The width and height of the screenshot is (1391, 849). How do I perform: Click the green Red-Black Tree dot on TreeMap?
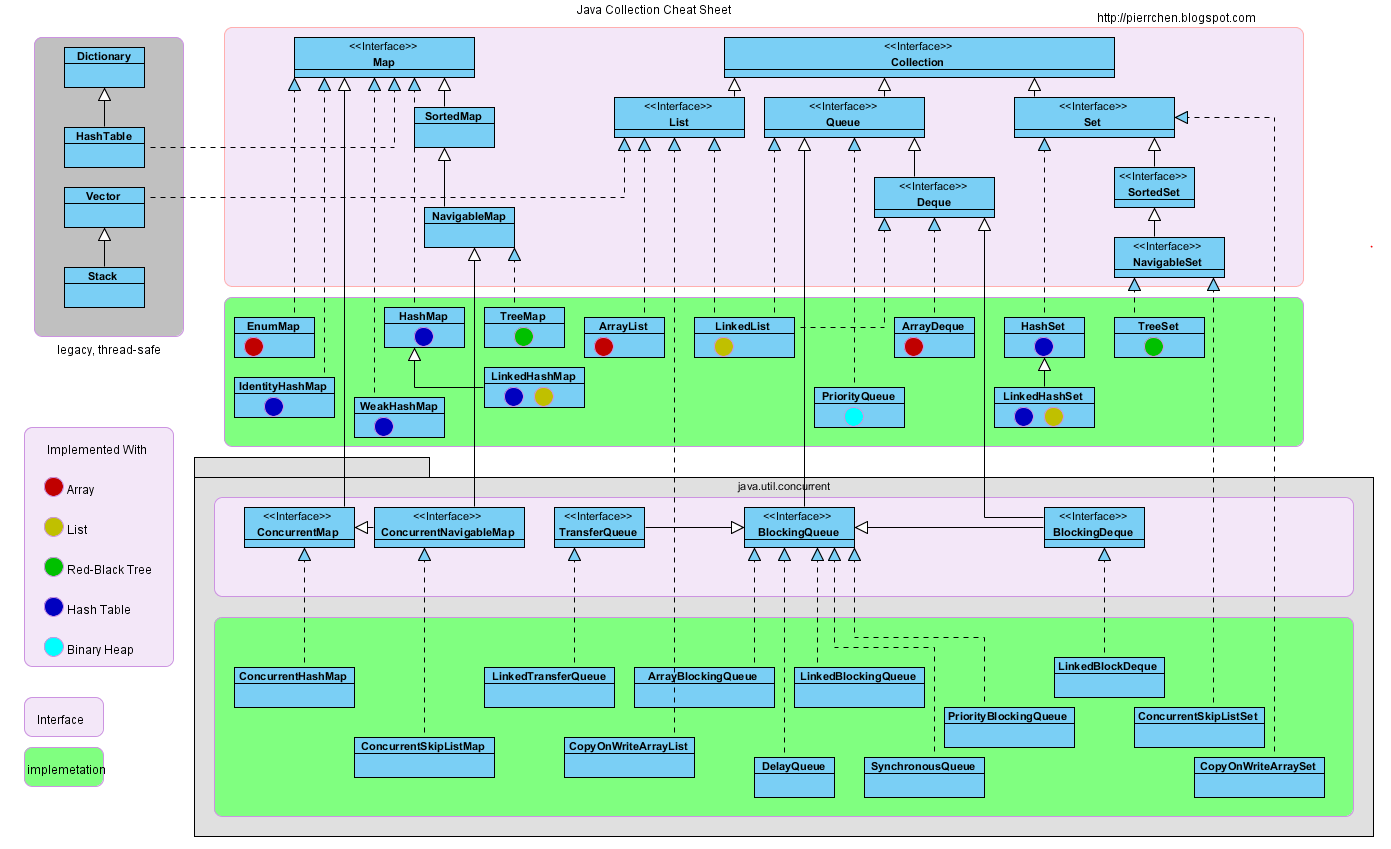tap(523, 337)
